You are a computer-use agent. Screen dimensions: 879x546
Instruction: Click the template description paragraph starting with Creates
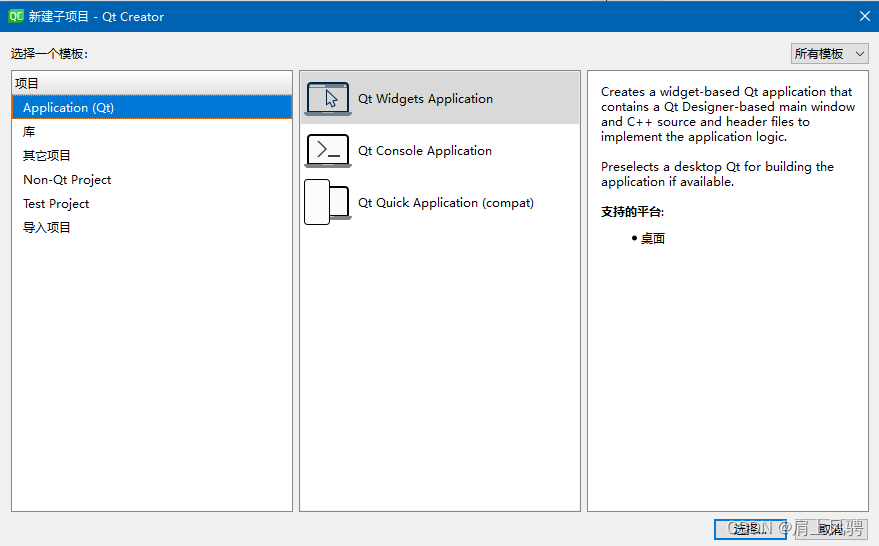click(x=728, y=114)
